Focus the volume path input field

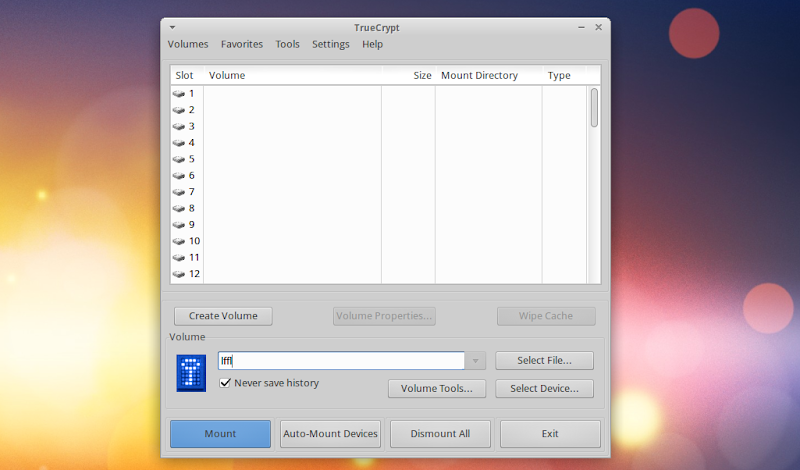point(341,361)
